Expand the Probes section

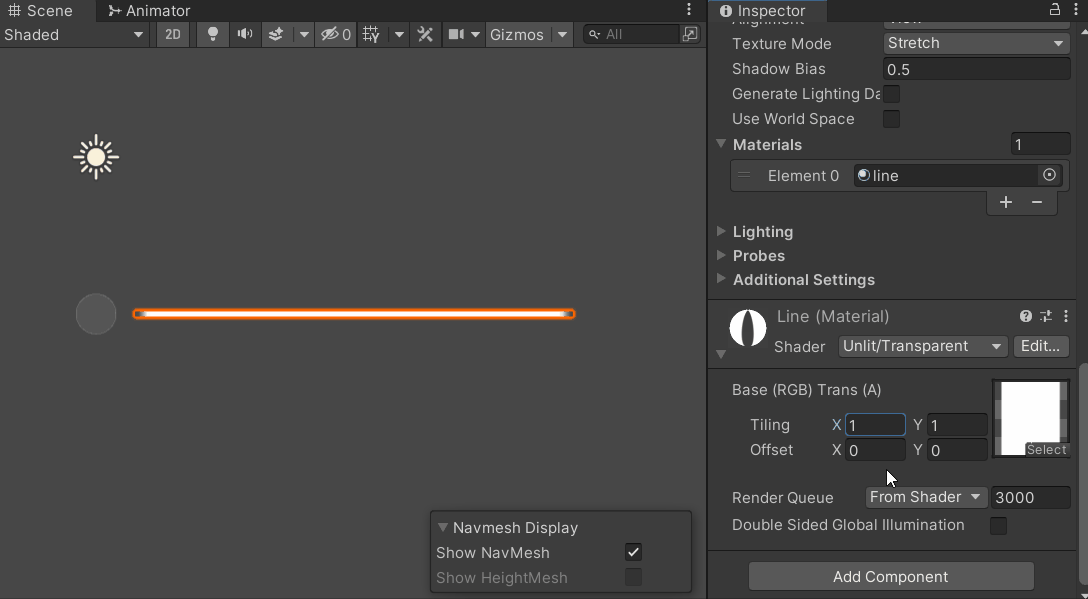coord(721,255)
